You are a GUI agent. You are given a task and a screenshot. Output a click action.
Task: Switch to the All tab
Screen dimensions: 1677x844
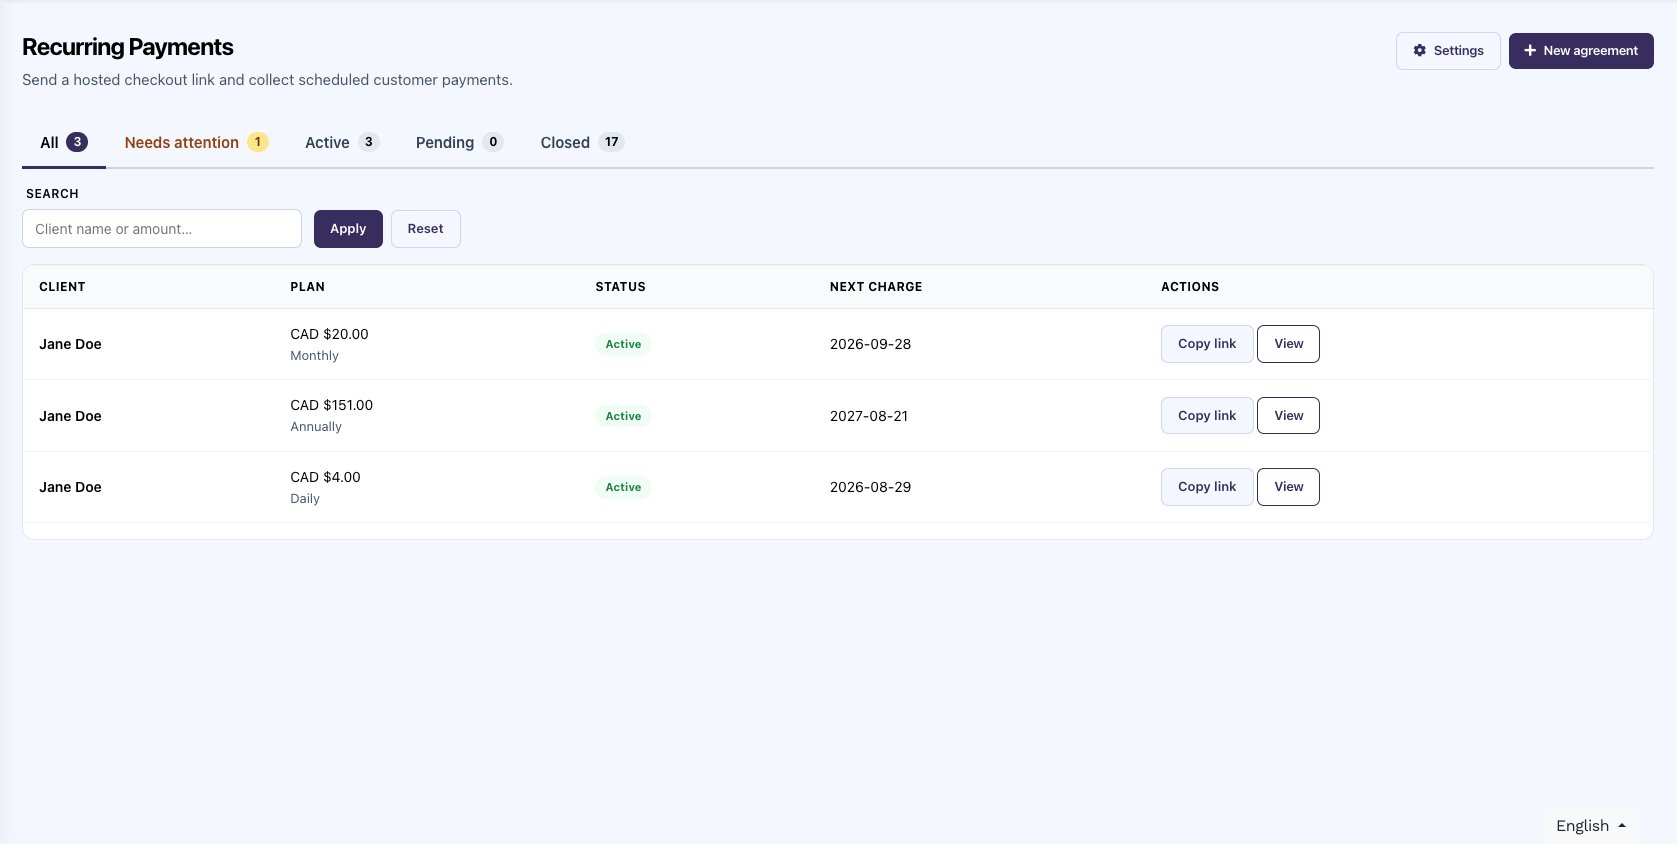64,142
